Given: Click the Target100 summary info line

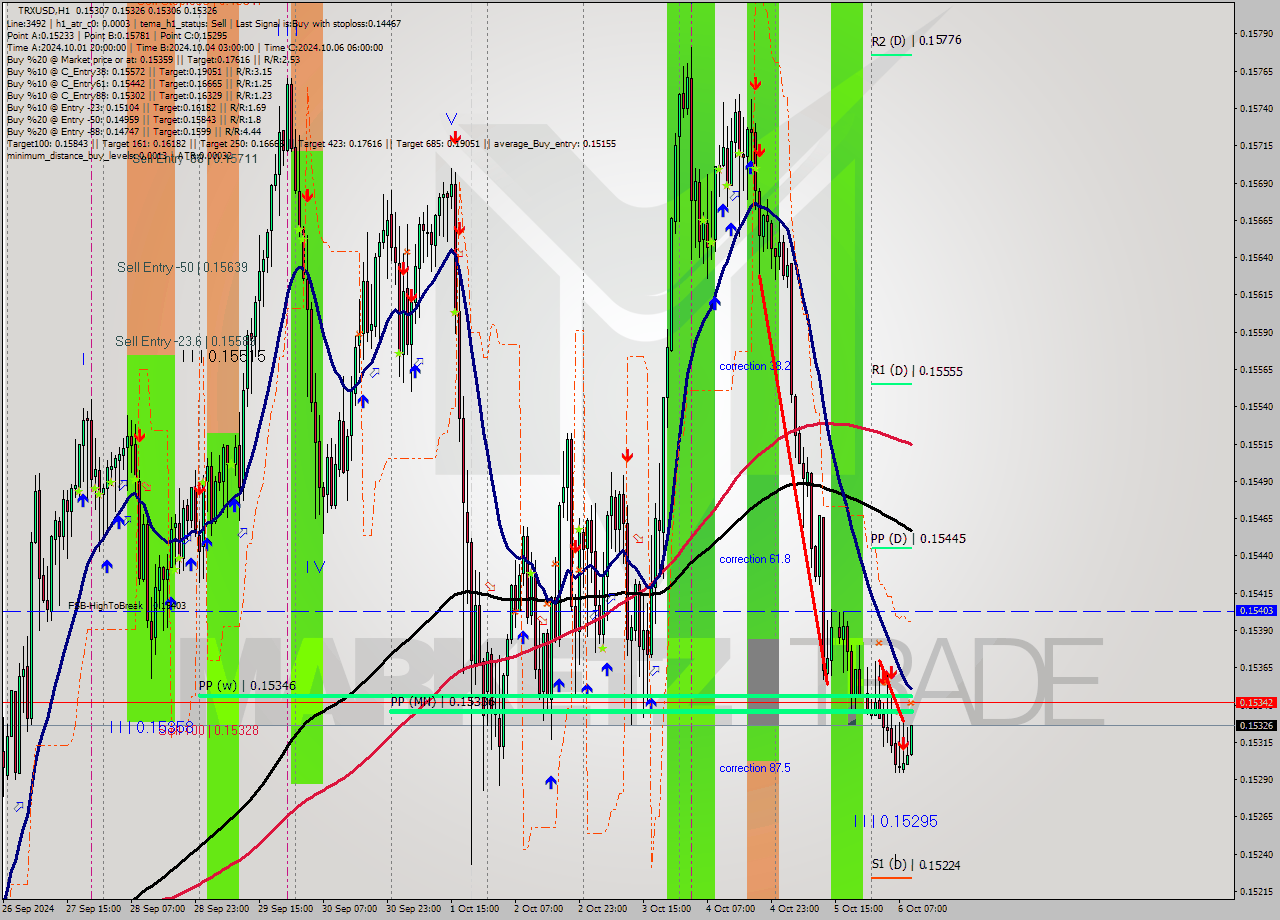Looking at the screenshot, I should pyautogui.click(x=311, y=144).
